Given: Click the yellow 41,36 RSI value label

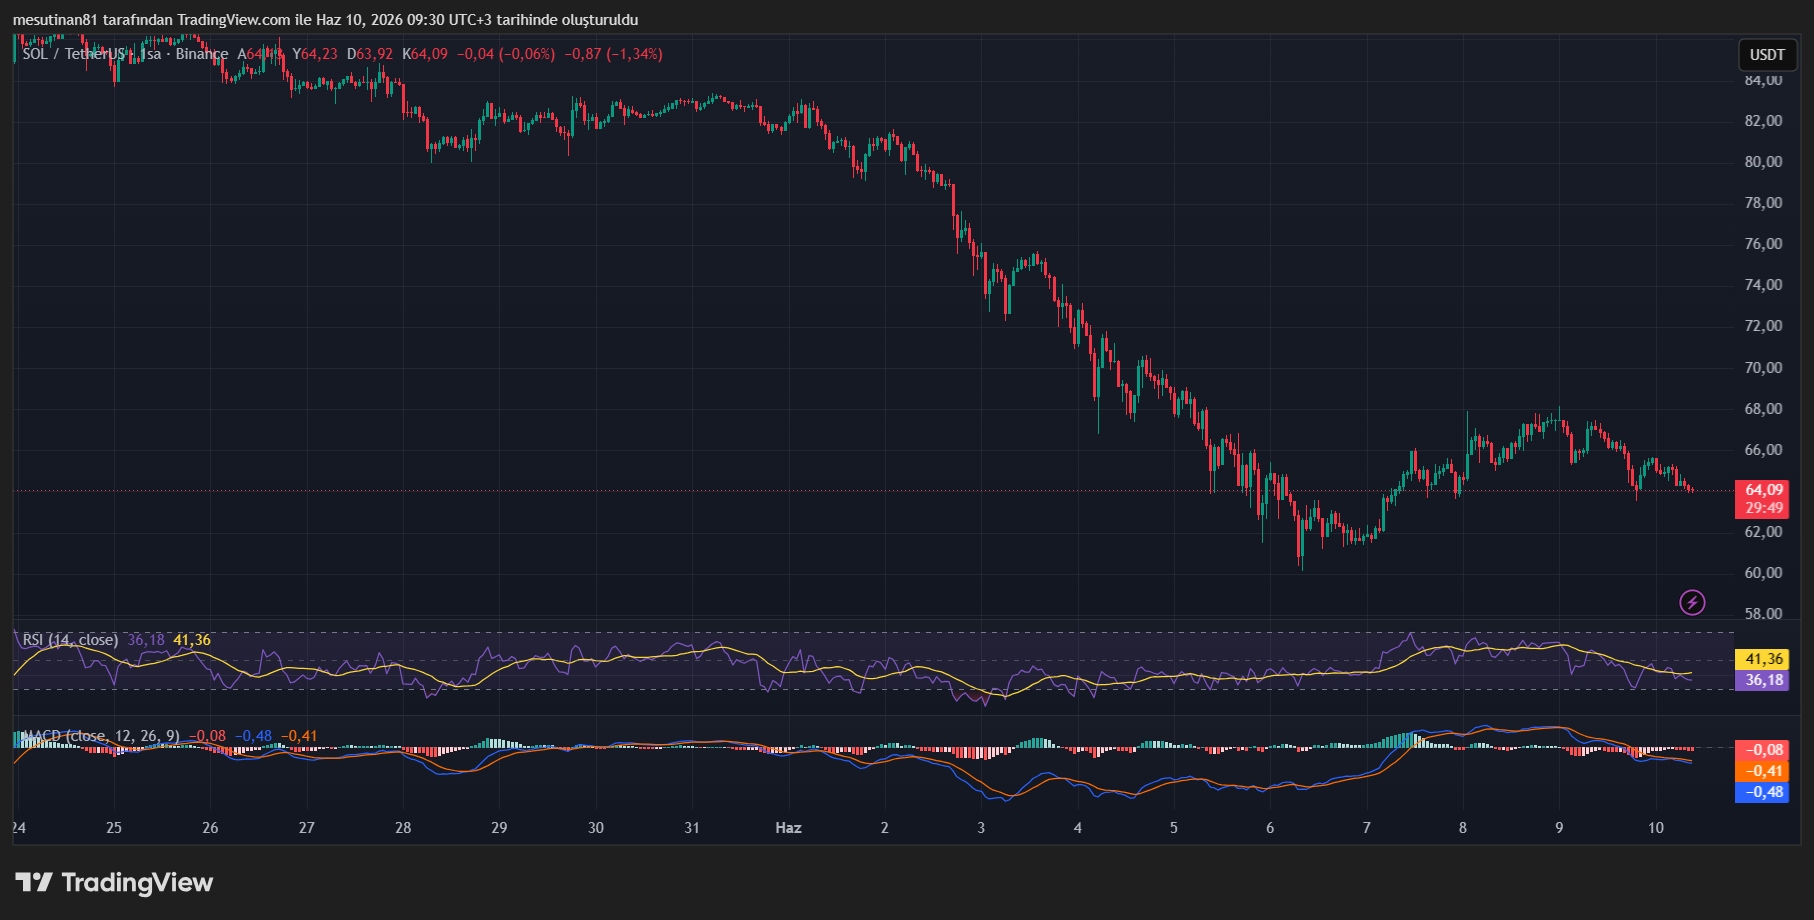Looking at the screenshot, I should click(x=1764, y=659).
